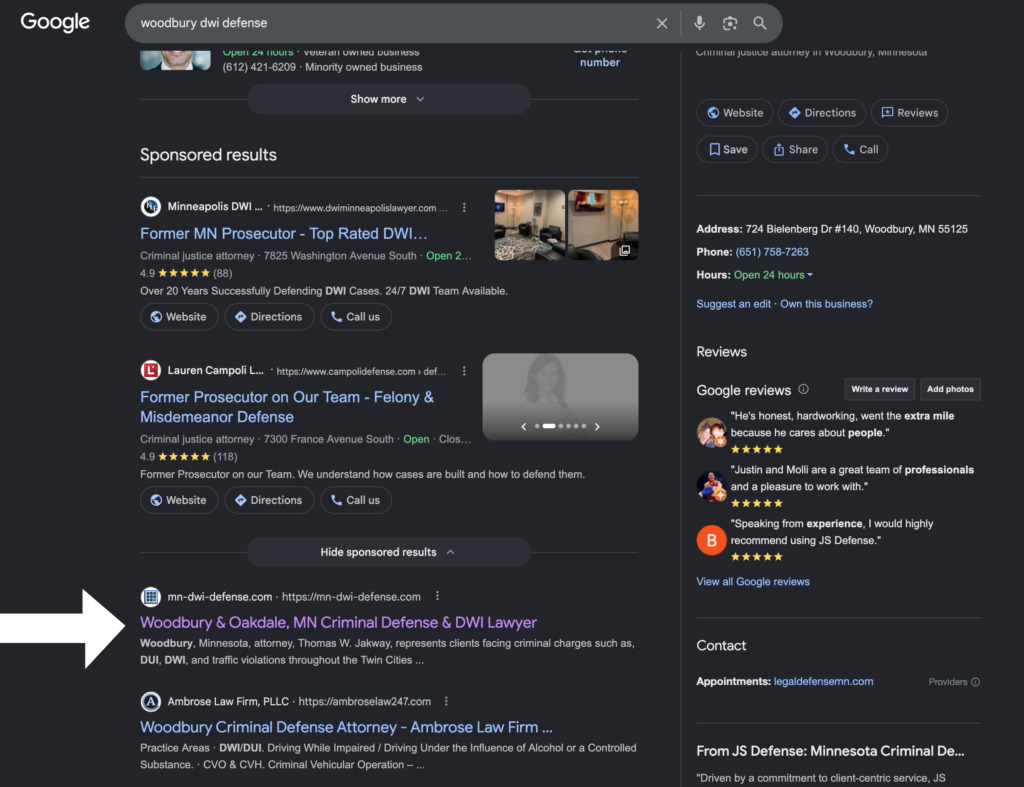Start voice search with the microphone icon
Image resolution: width=1024 pixels, height=787 pixels.
pos(699,23)
